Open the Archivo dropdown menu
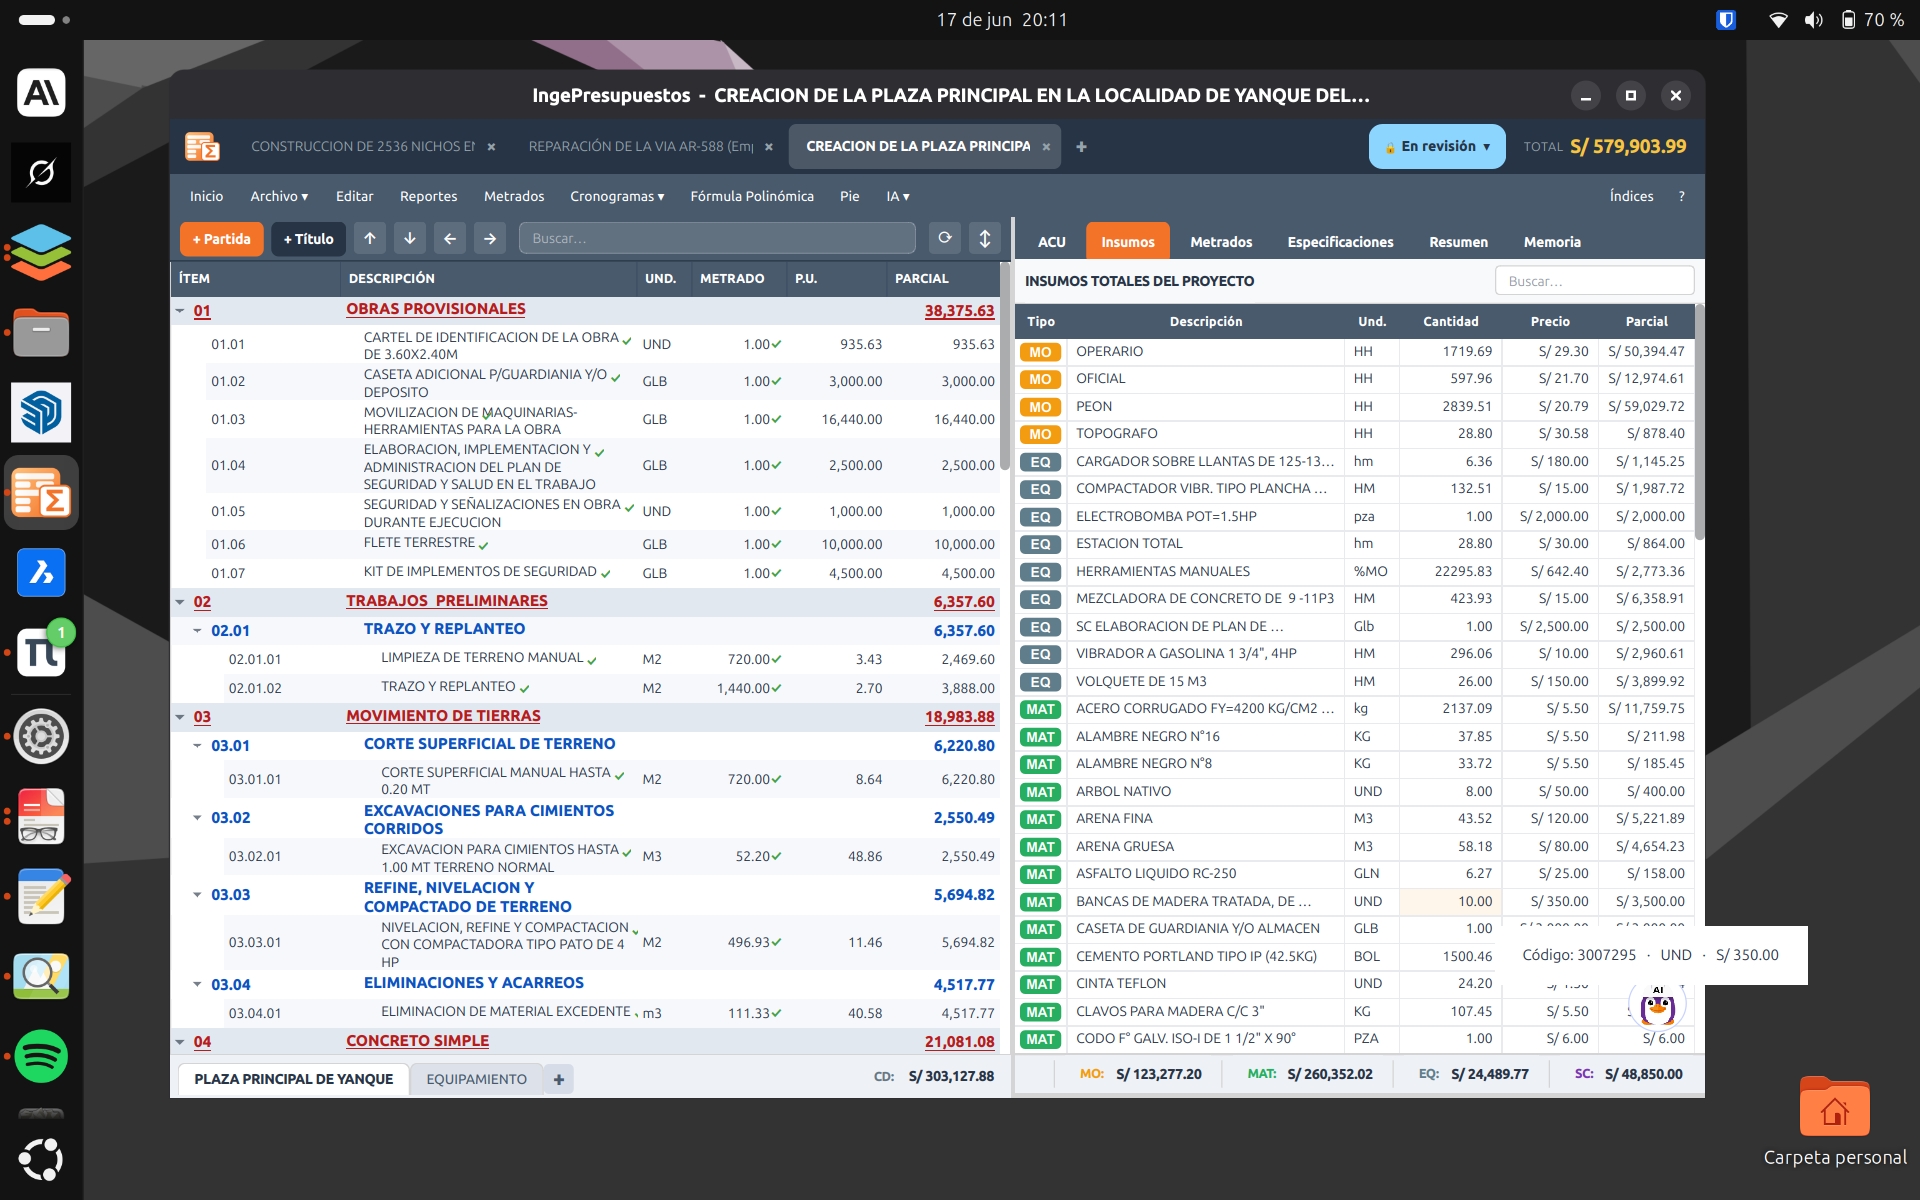Image resolution: width=1920 pixels, height=1200 pixels. click(x=279, y=197)
